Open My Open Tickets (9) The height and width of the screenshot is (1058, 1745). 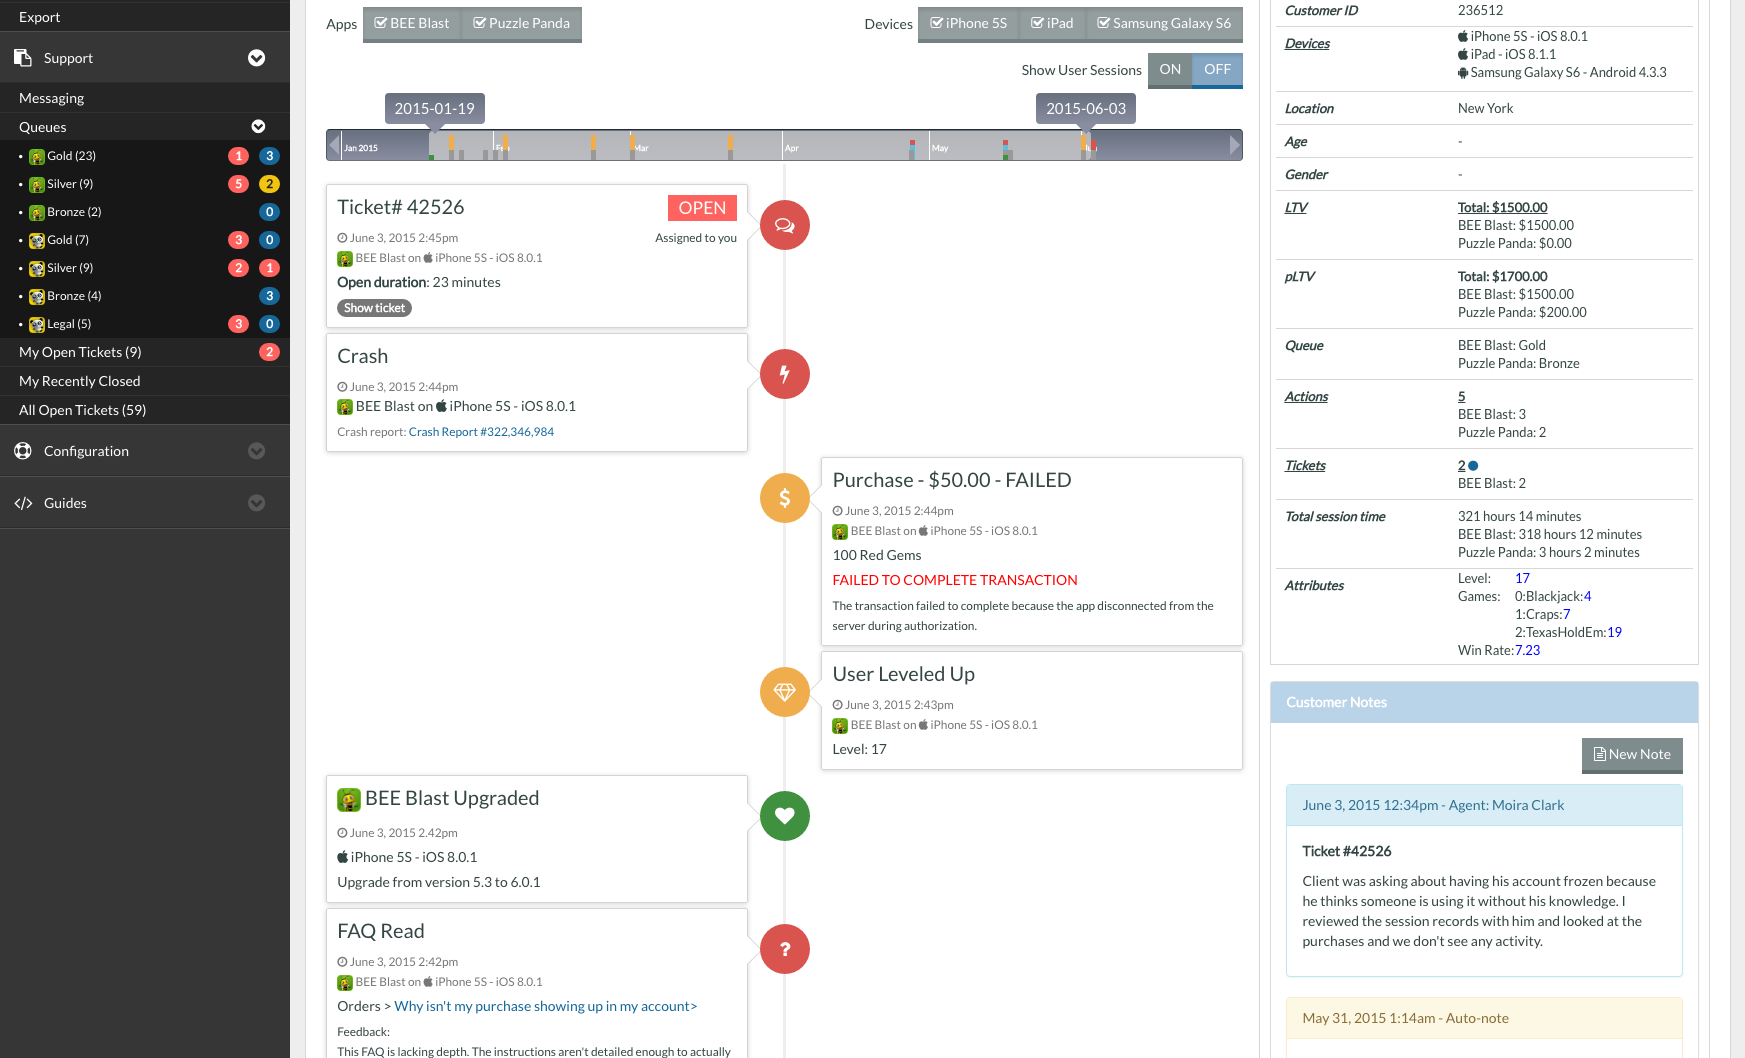click(x=145, y=352)
